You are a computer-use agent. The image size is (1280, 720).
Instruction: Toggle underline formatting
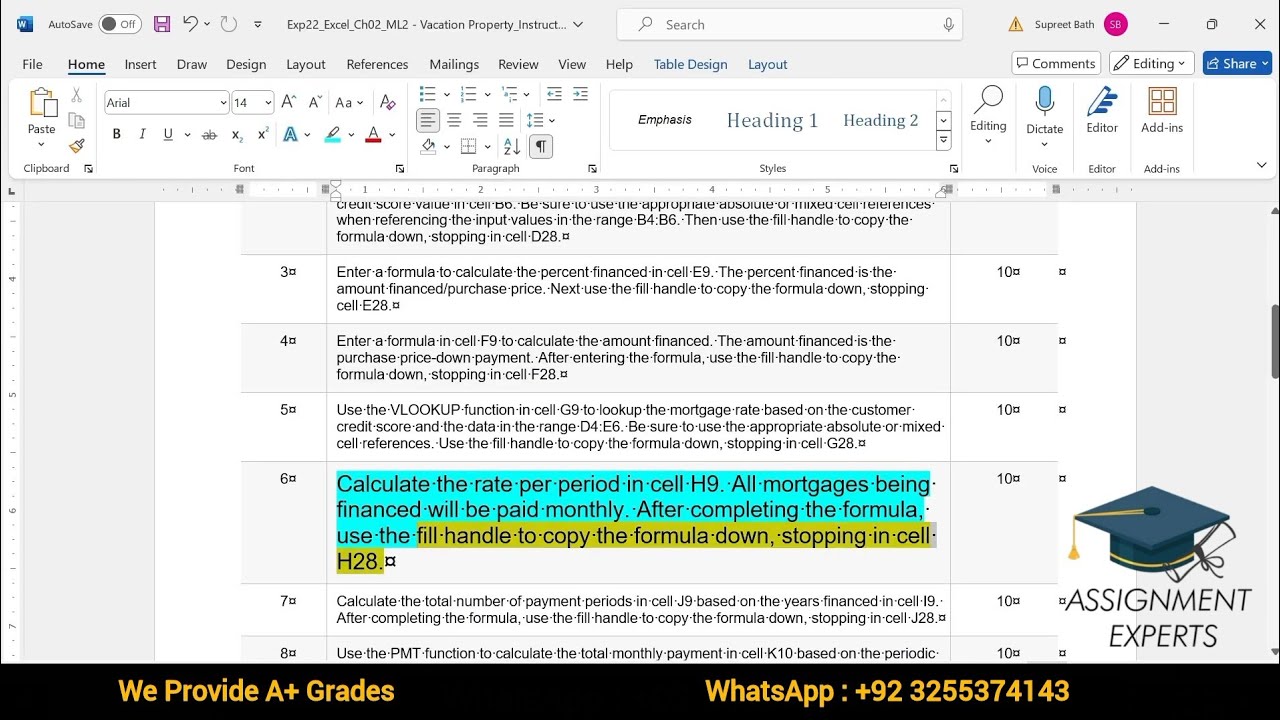(168, 134)
